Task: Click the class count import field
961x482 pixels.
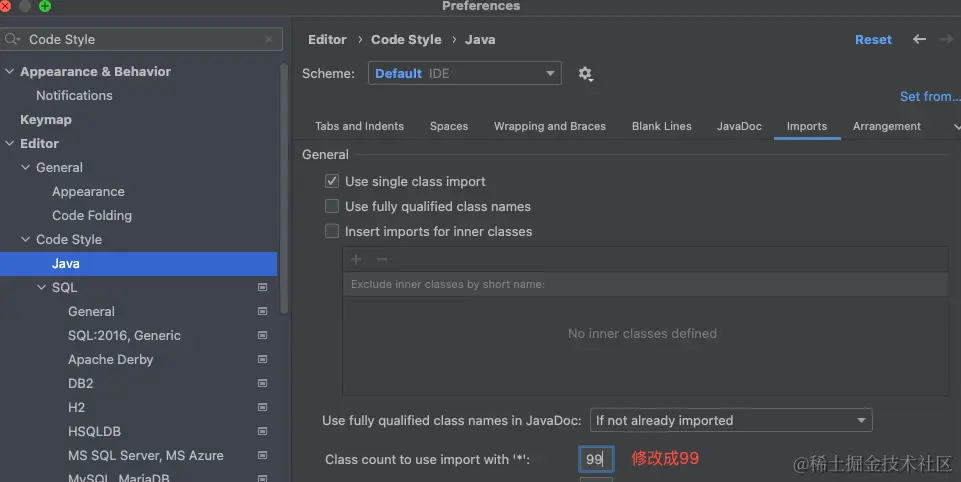Action: pyautogui.click(x=596, y=459)
